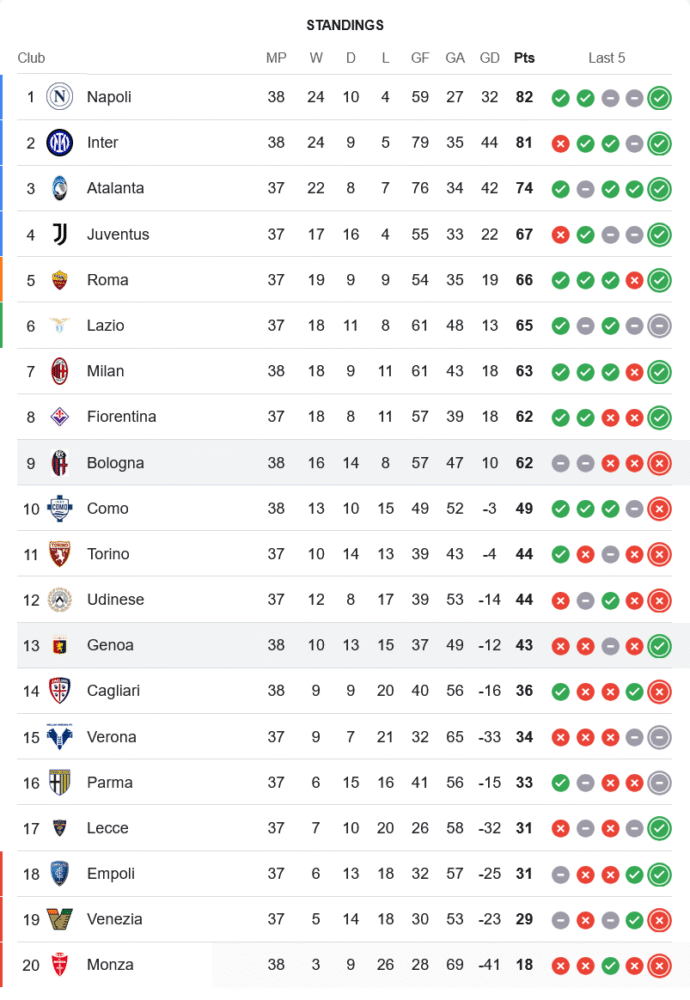Screen dimensions: 690x1000
Task: Click the Roma club crest icon
Action: (60, 280)
